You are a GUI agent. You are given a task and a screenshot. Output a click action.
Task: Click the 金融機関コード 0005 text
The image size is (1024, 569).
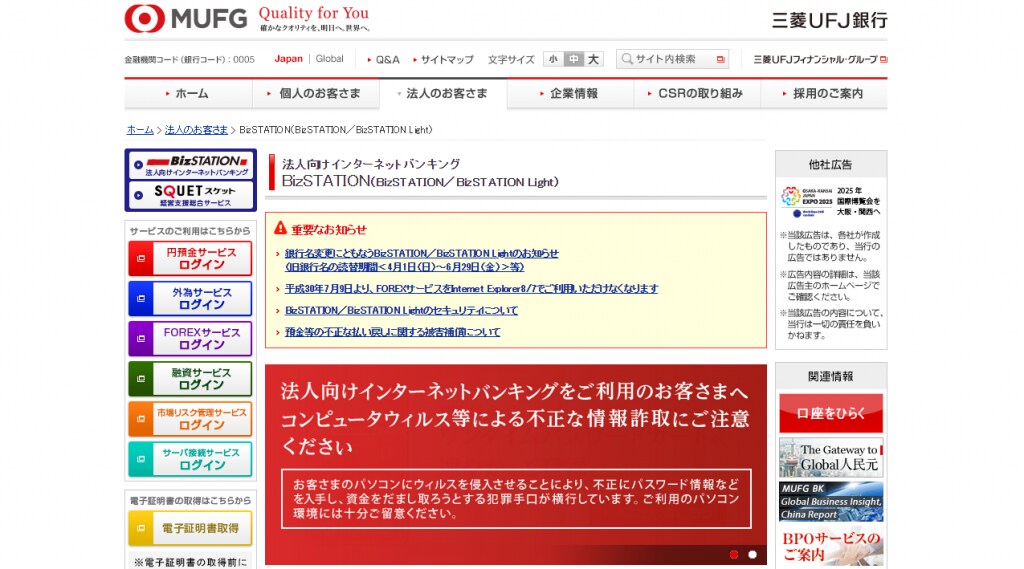[189, 59]
